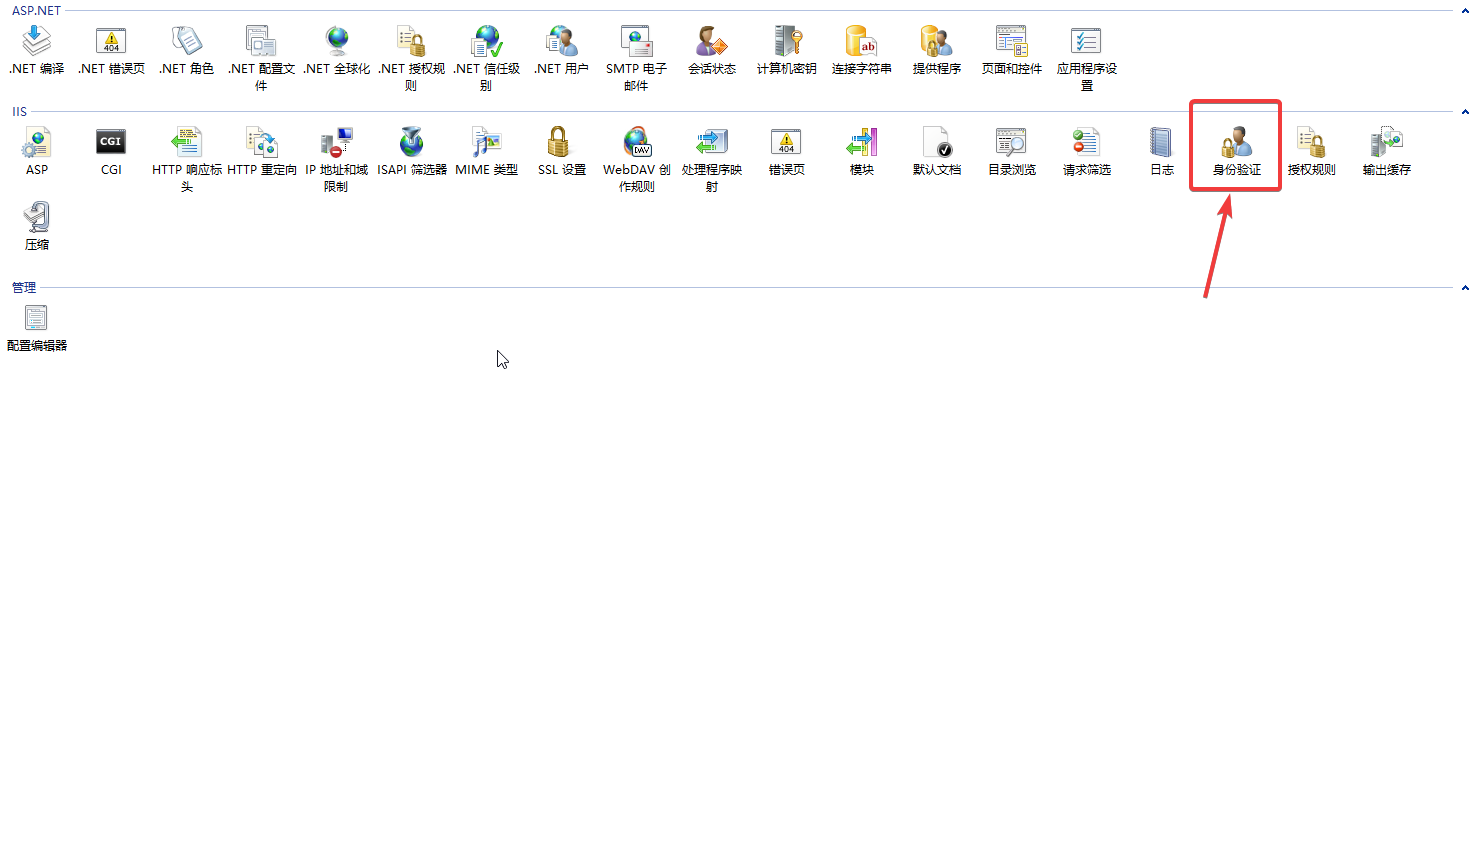Open .NET 用户 icon
The image size is (1478, 844).
[561, 41]
